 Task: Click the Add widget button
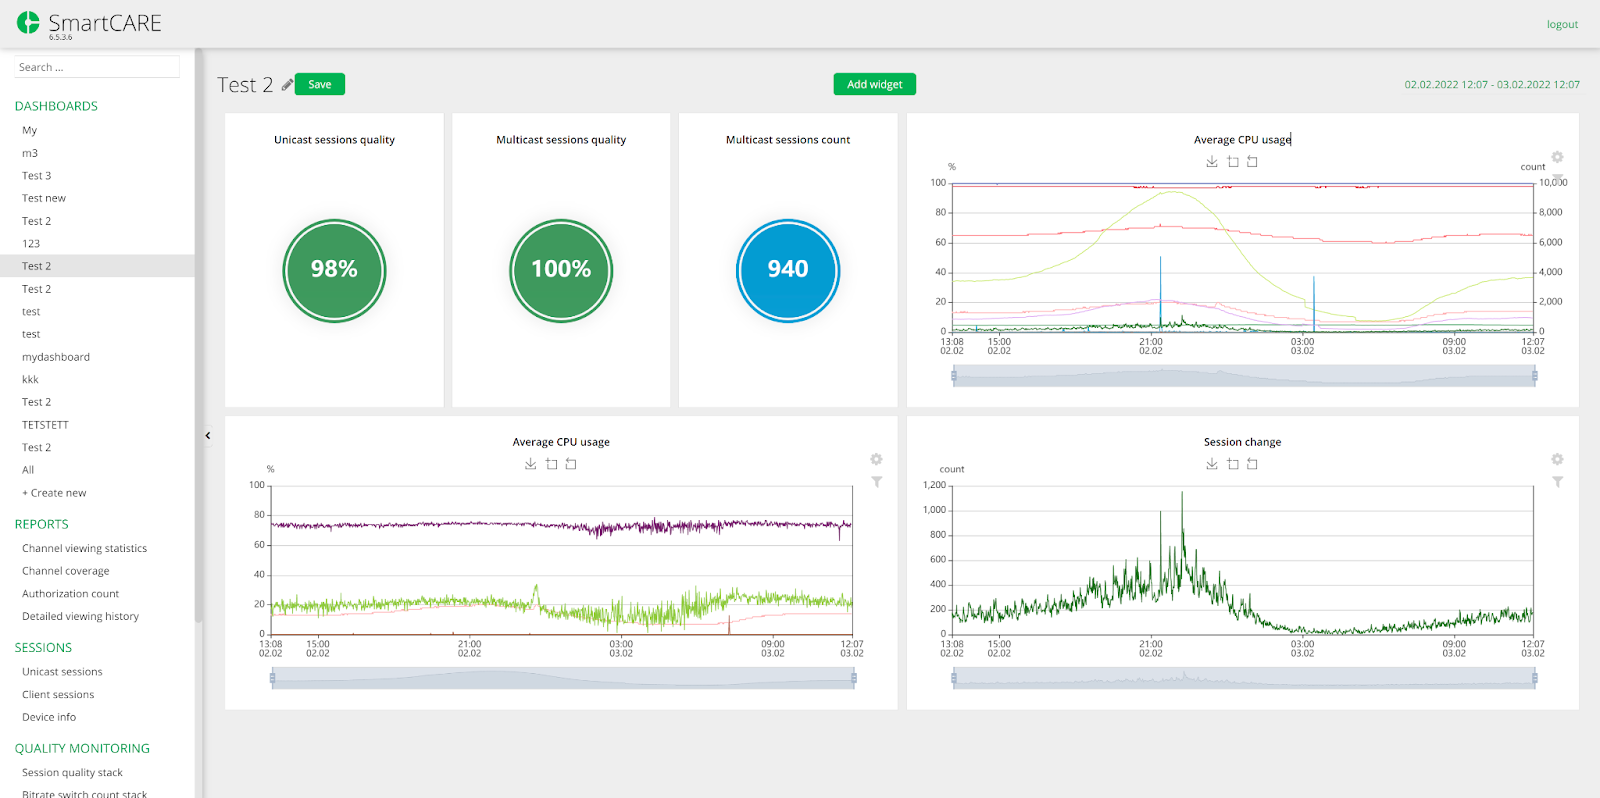click(874, 85)
